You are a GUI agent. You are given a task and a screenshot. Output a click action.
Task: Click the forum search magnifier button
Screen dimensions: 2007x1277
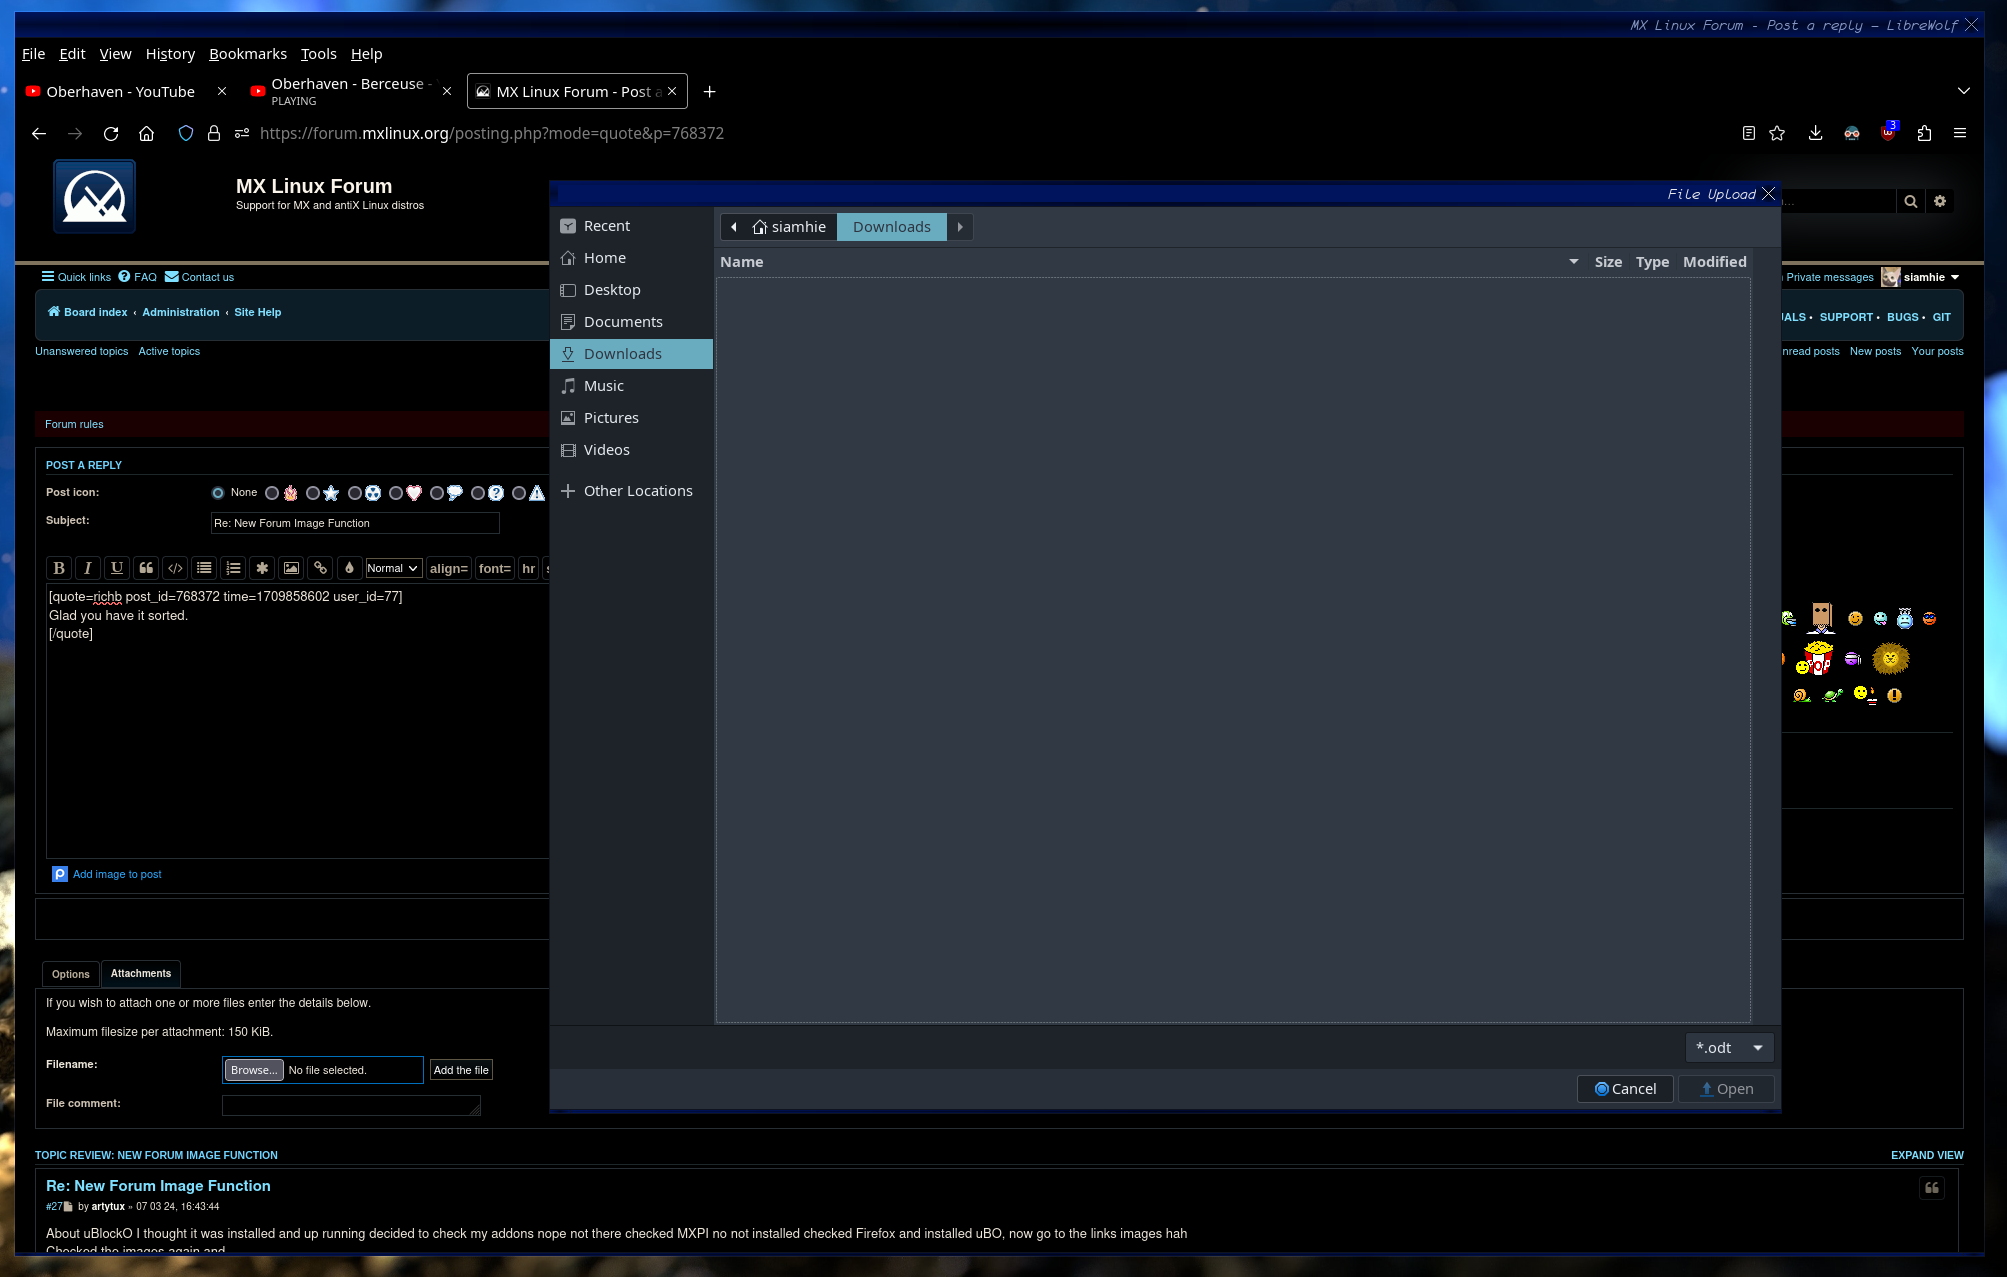(1910, 201)
